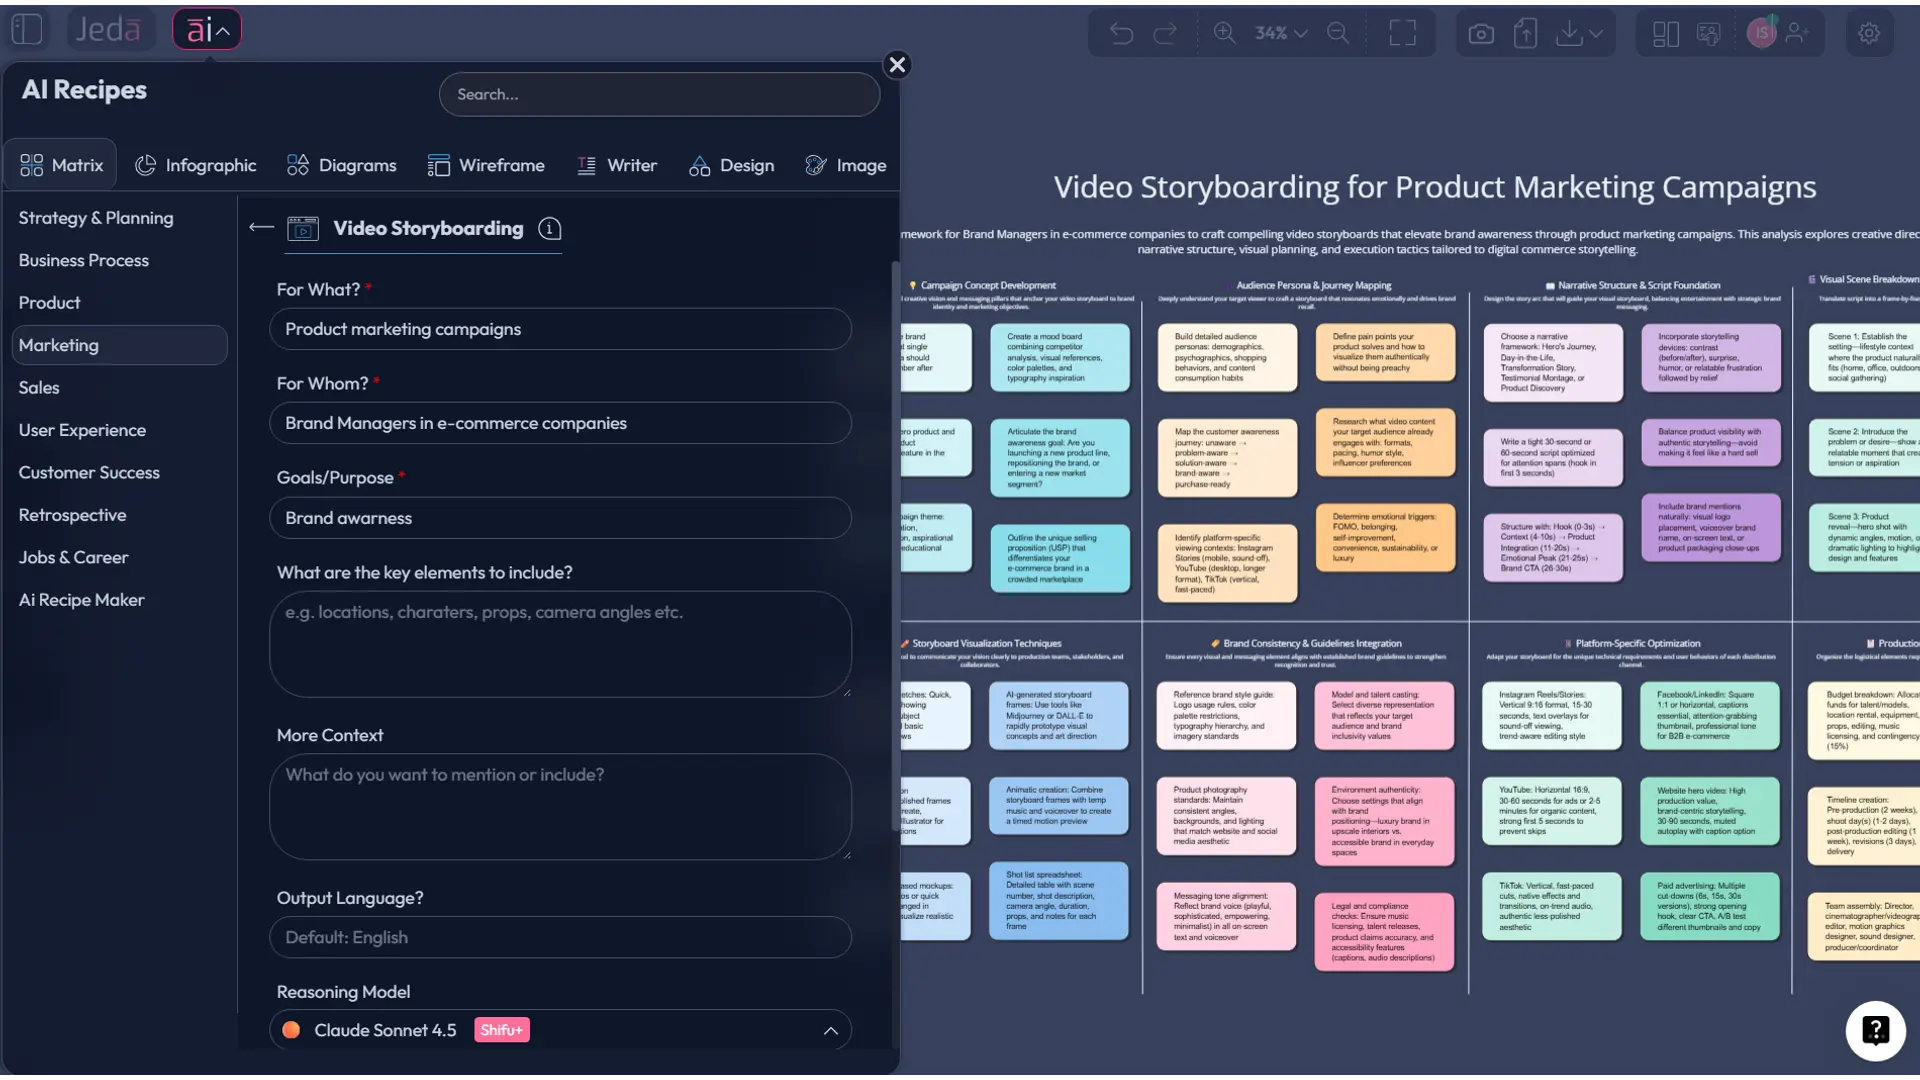The image size is (1920, 1080).
Task: Open the import file tool
Action: [1526, 33]
